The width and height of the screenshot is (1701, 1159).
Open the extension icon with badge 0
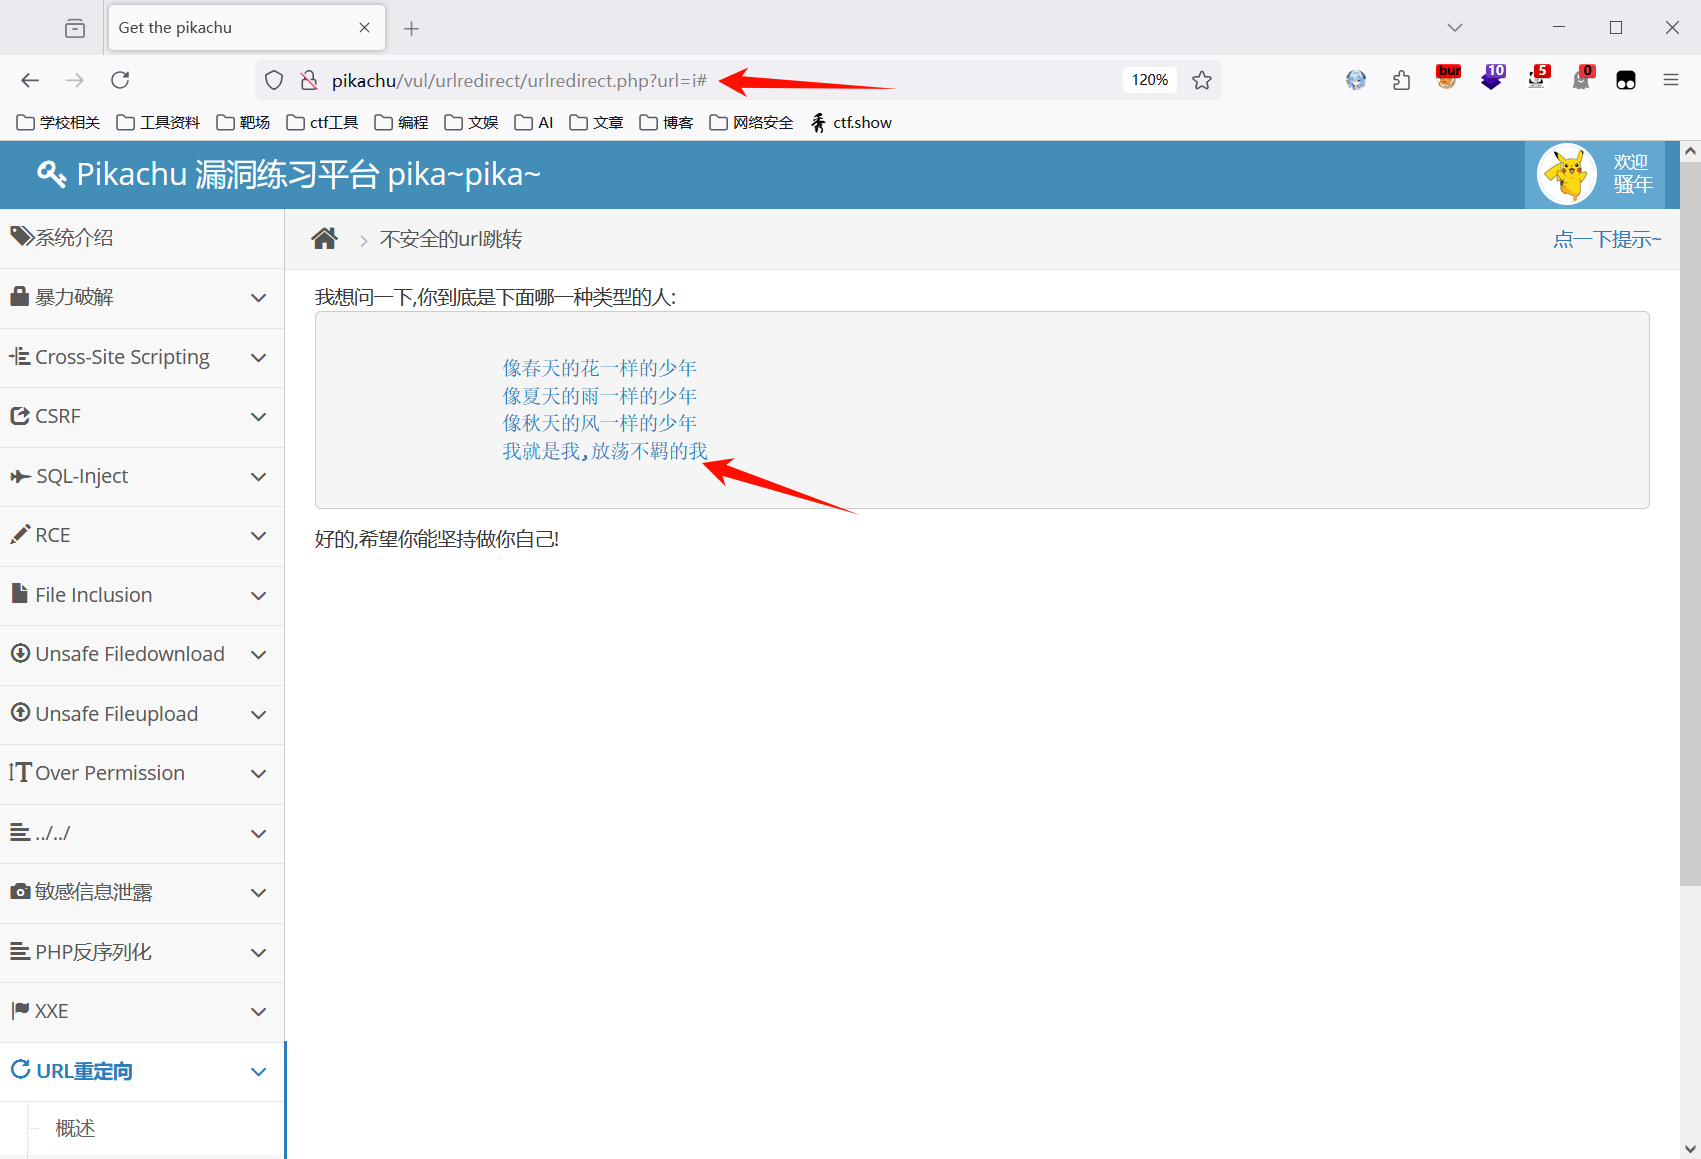click(1582, 78)
